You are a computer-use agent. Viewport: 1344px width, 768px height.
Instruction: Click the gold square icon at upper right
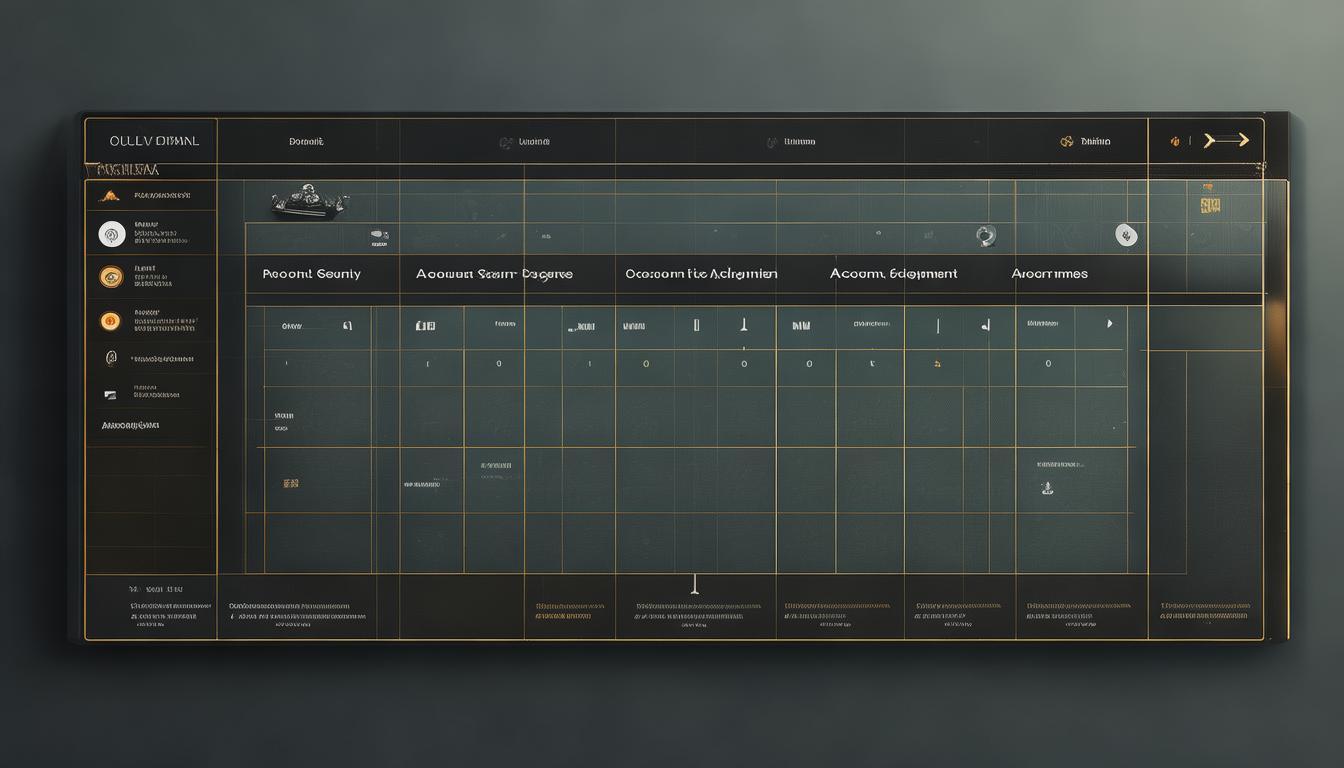click(1210, 206)
